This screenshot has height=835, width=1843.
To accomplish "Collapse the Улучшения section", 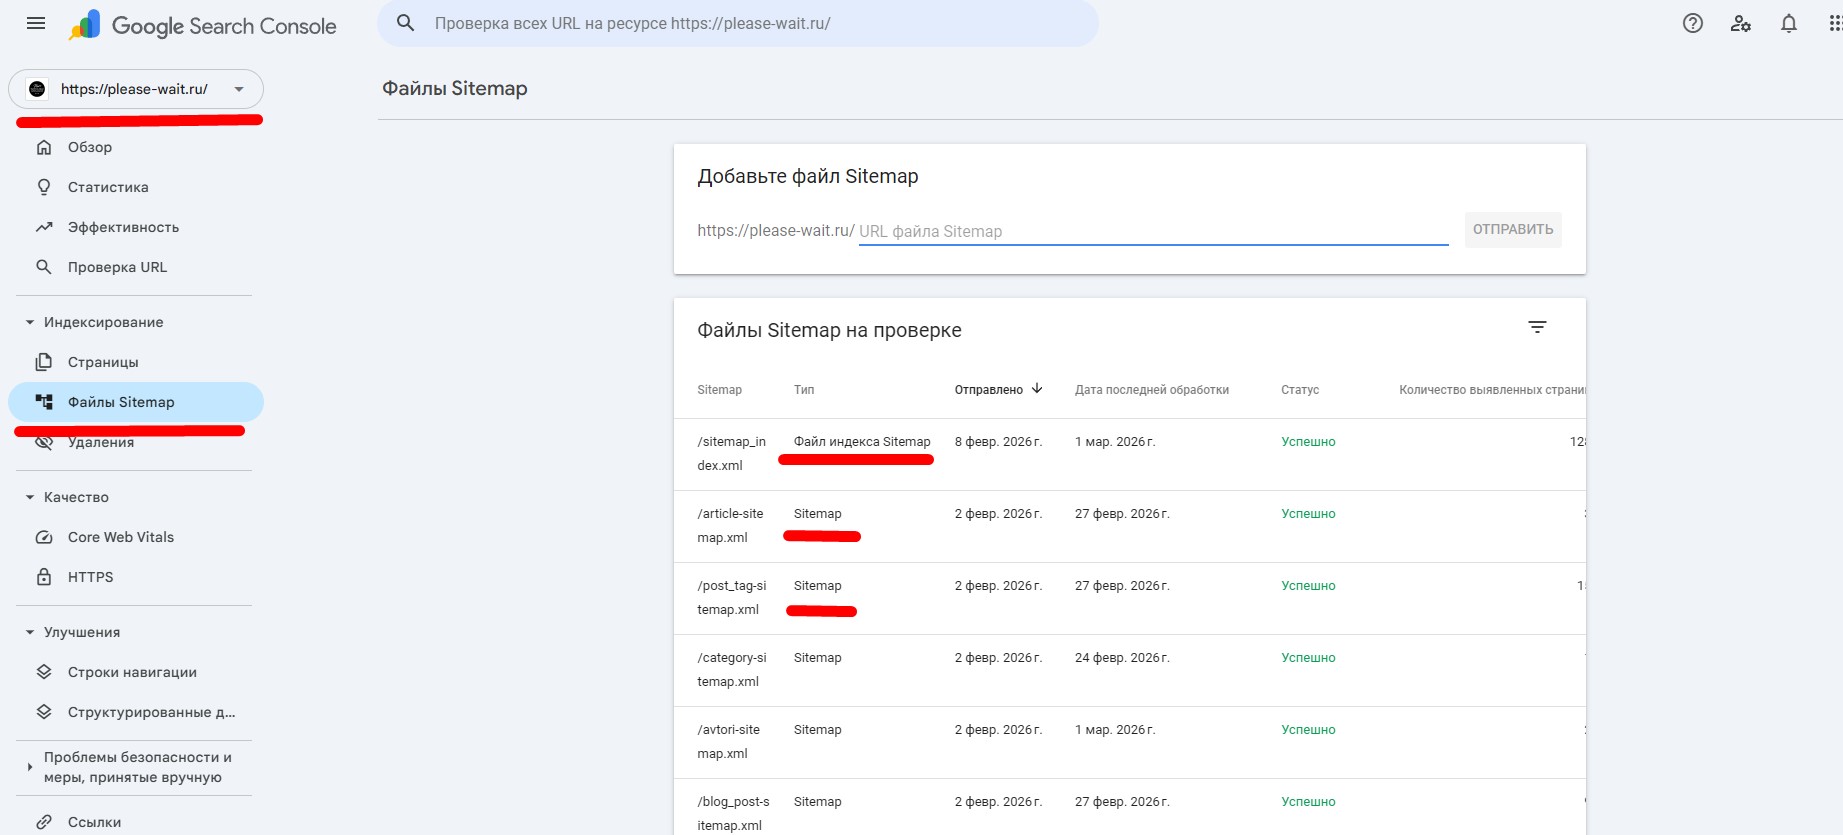I will (x=30, y=632).
